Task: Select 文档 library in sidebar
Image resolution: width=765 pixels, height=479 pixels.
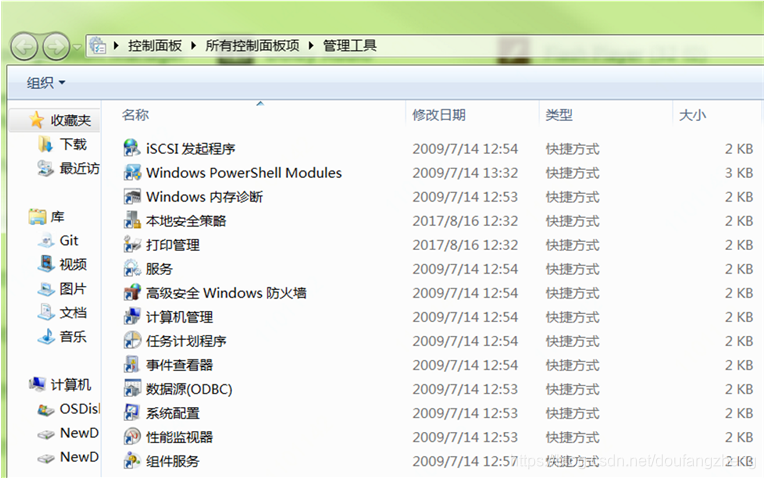Action: pyautogui.click(x=73, y=313)
